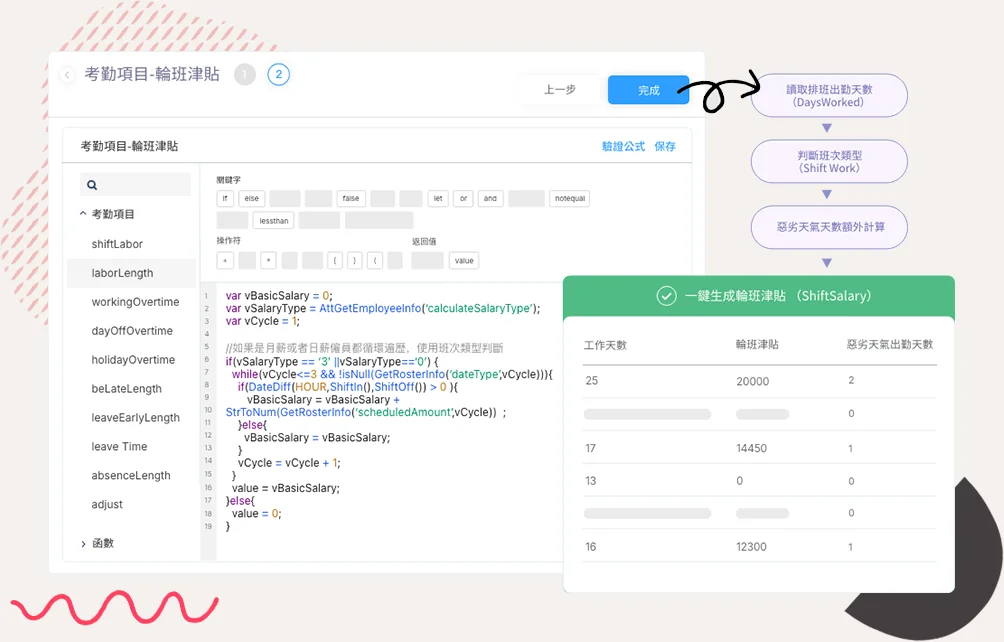Viewport: 1004px width, 642px height.
Task: Insert the 'notequal' keyword chip
Action: [570, 199]
